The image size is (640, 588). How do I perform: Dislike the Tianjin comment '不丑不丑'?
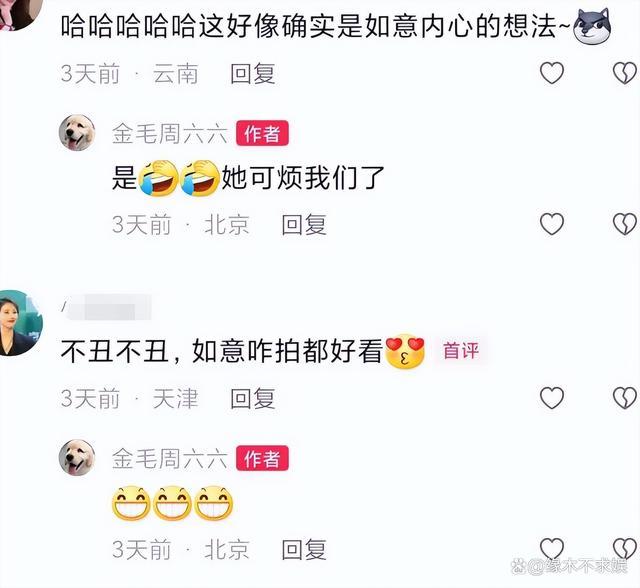(625, 397)
